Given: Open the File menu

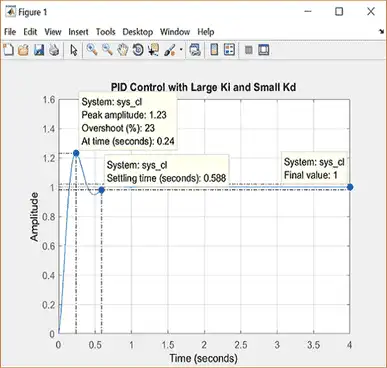Looking at the screenshot, I should click(10, 32).
